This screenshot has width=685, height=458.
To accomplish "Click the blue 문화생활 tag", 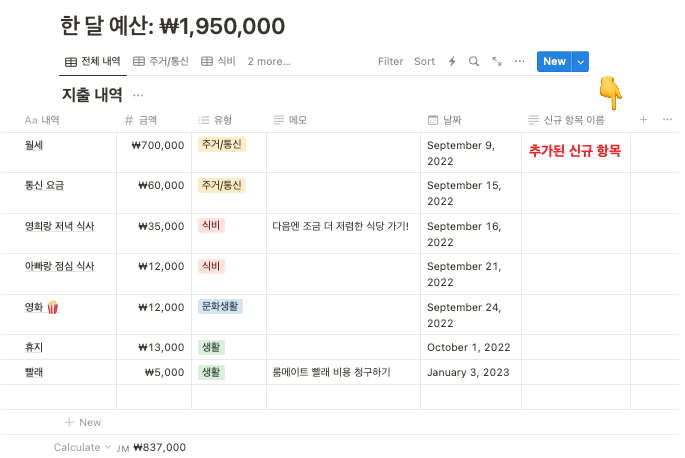I will click(220, 306).
